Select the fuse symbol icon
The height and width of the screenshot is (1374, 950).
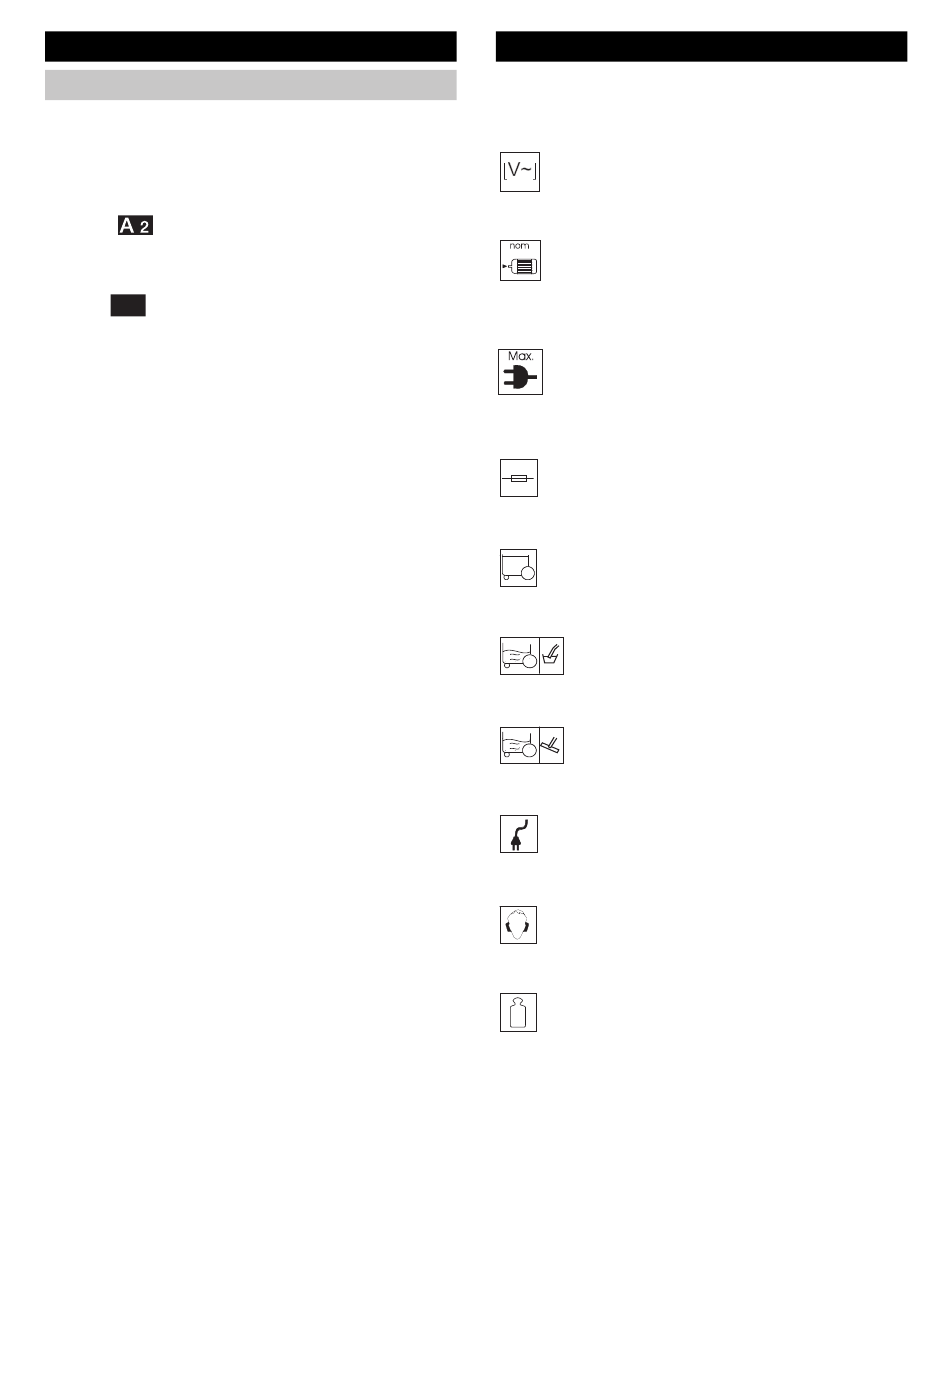click(x=519, y=479)
